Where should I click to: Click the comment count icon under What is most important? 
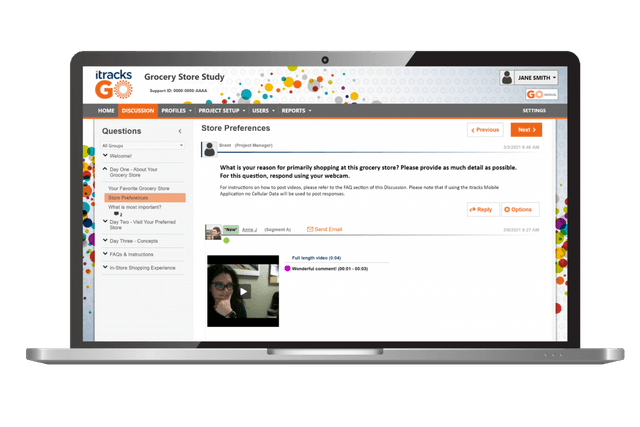117,214
